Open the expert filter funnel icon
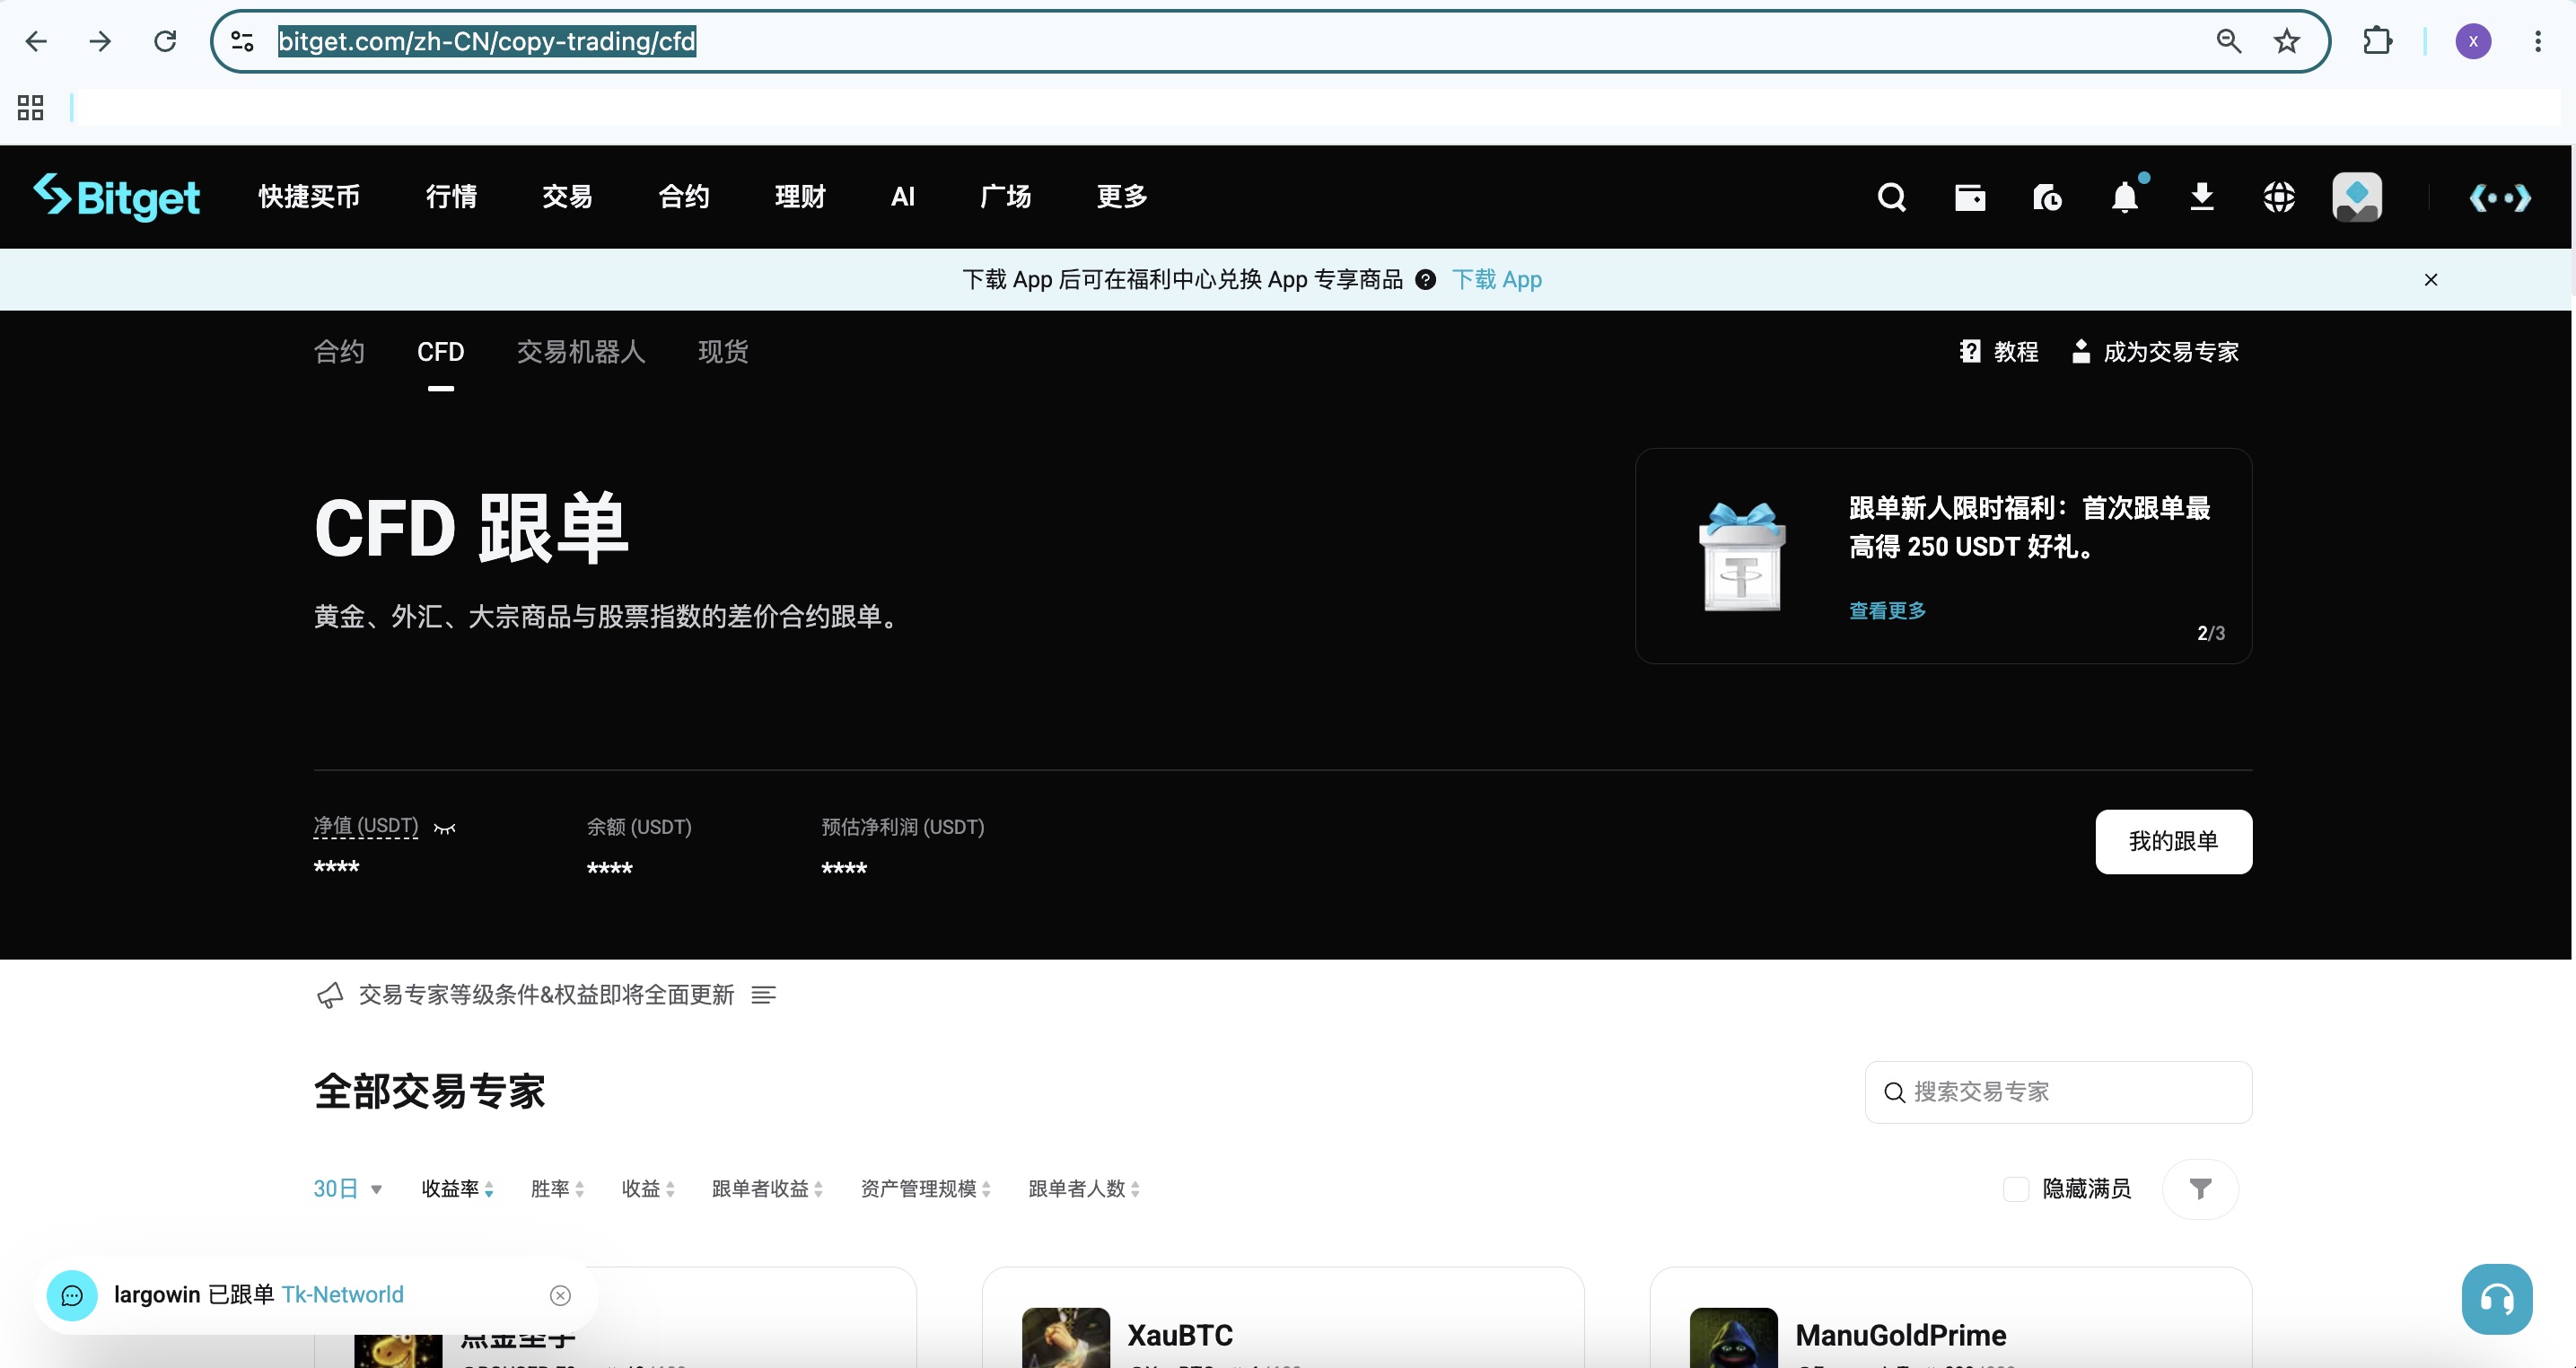Image resolution: width=2576 pixels, height=1368 pixels. click(2200, 1188)
